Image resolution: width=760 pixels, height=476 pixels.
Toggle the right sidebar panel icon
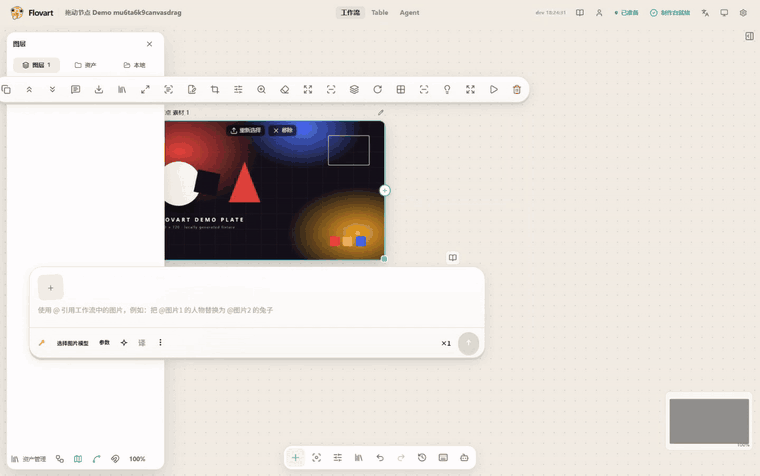(x=749, y=36)
